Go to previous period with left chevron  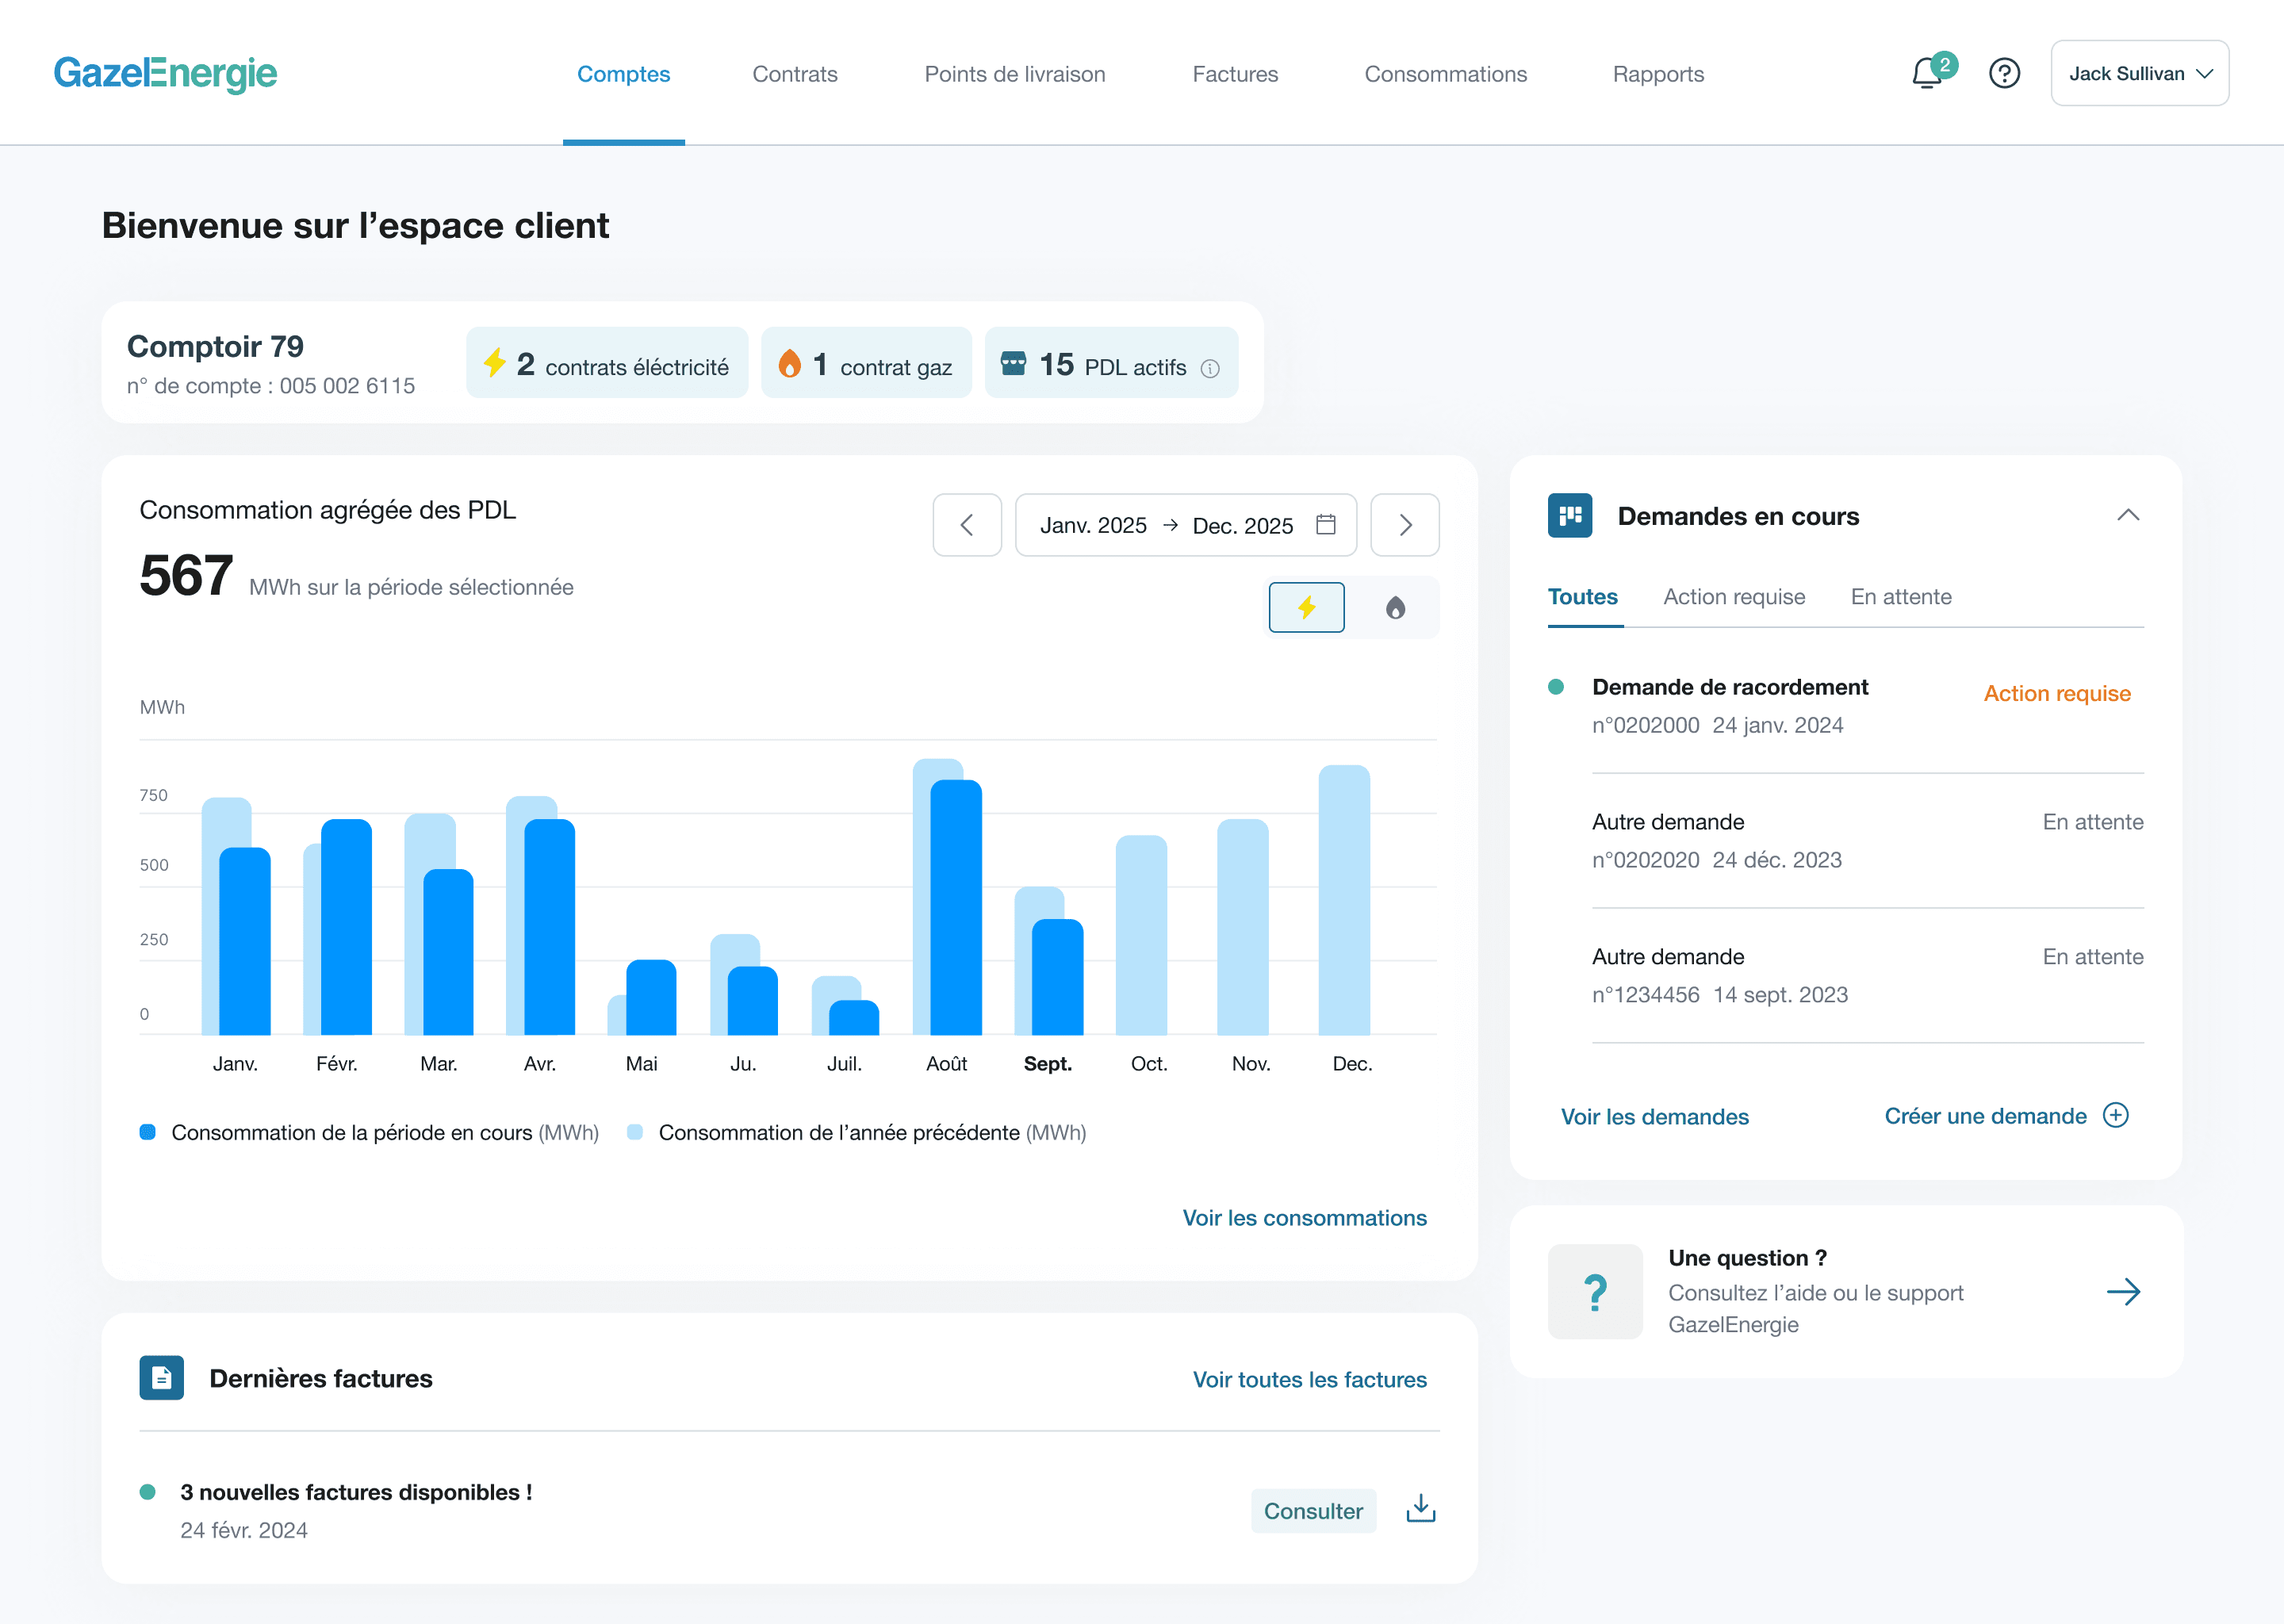click(x=966, y=525)
